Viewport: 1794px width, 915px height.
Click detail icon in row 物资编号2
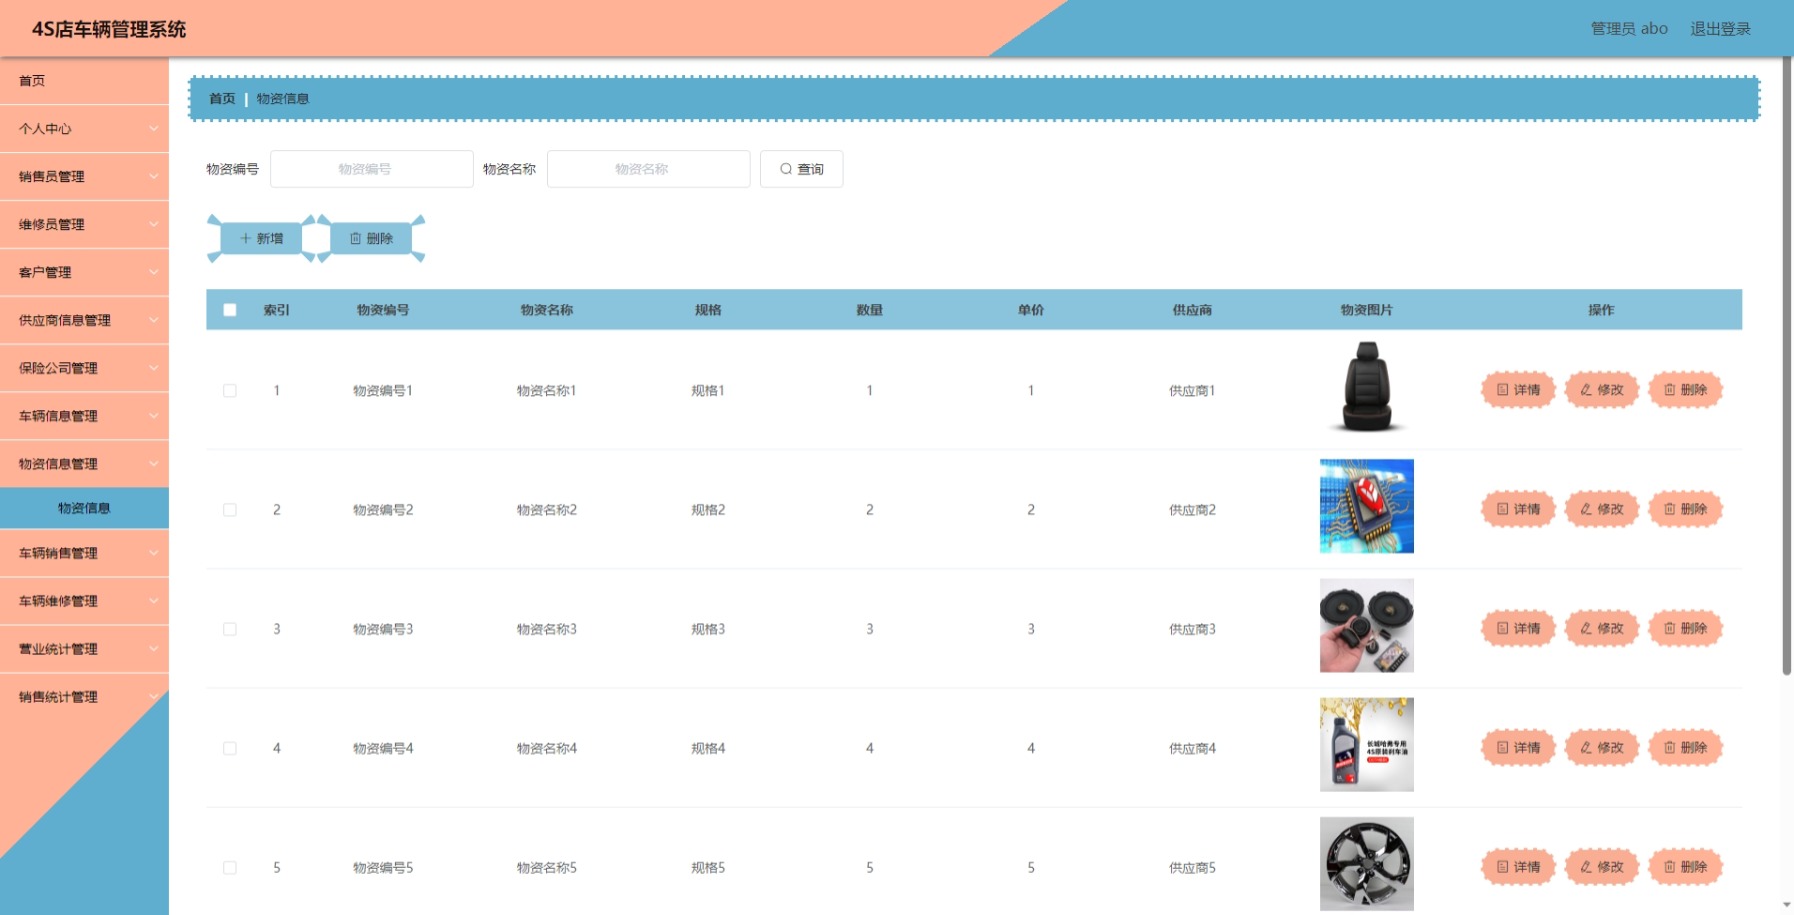(1502, 509)
